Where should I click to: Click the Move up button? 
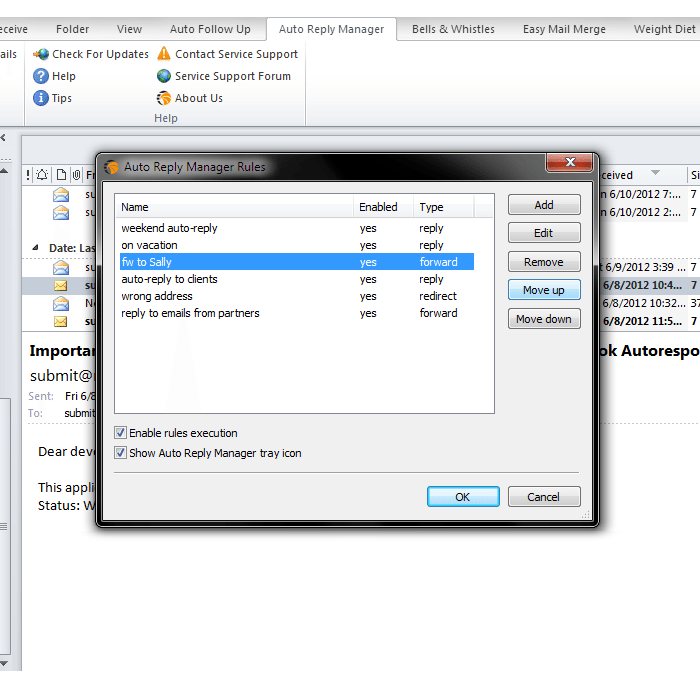coord(544,290)
